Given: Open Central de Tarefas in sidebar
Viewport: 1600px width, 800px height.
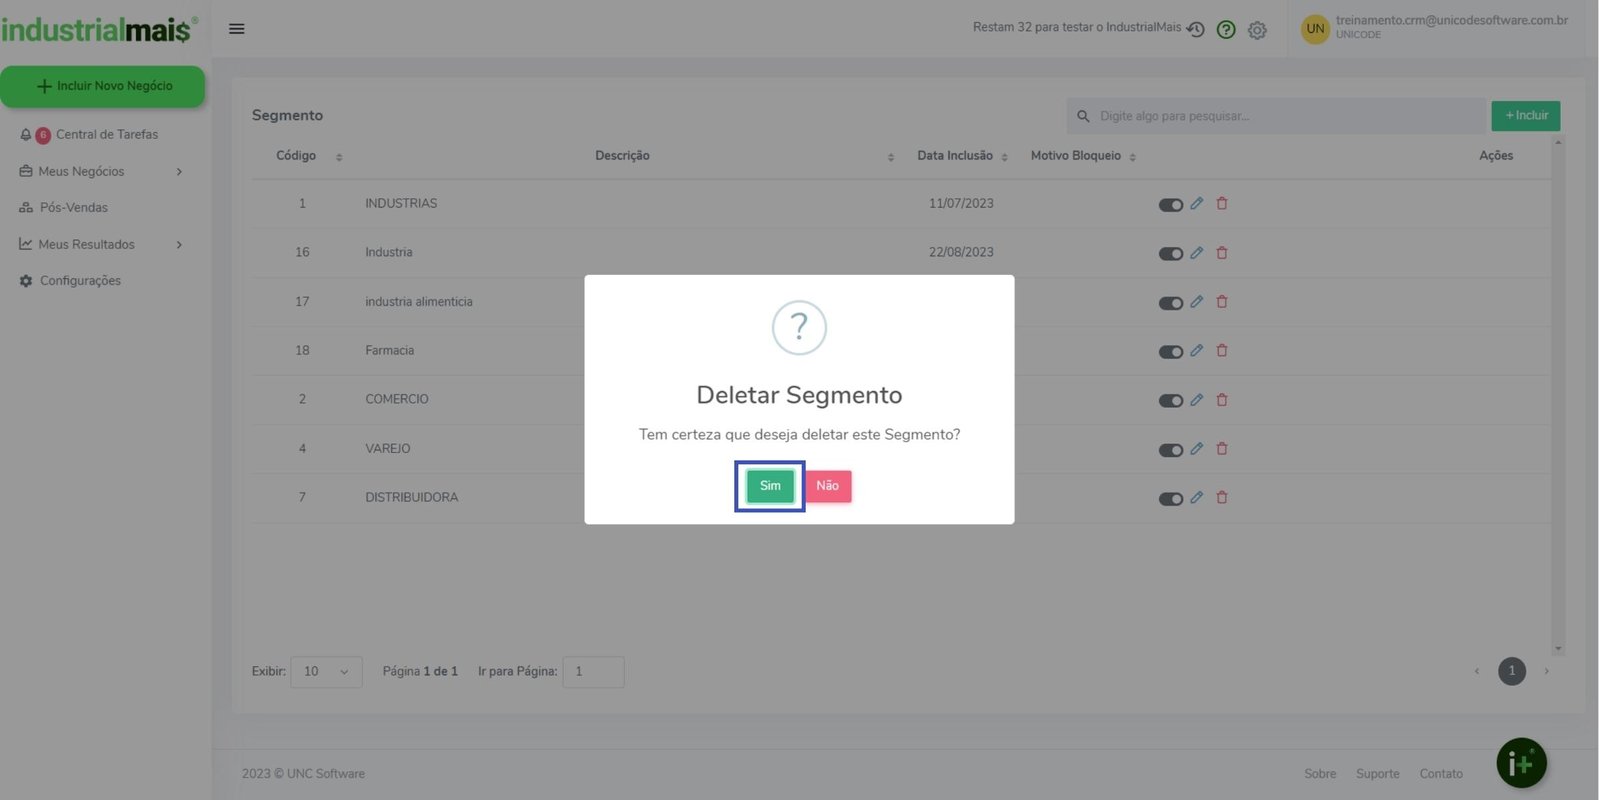Looking at the screenshot, I should pyautogui.click(x=106, y=135).
